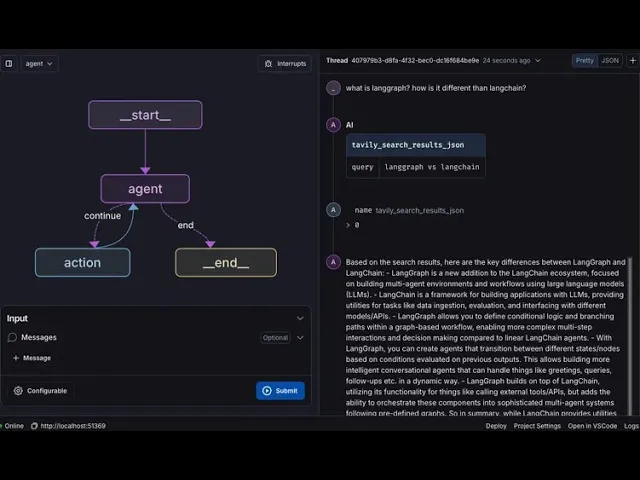Screen dimensions: 640x480
Task: Click the thread panel vertical scrollbar
Action: pyautogui.click(x=630, y=336)
